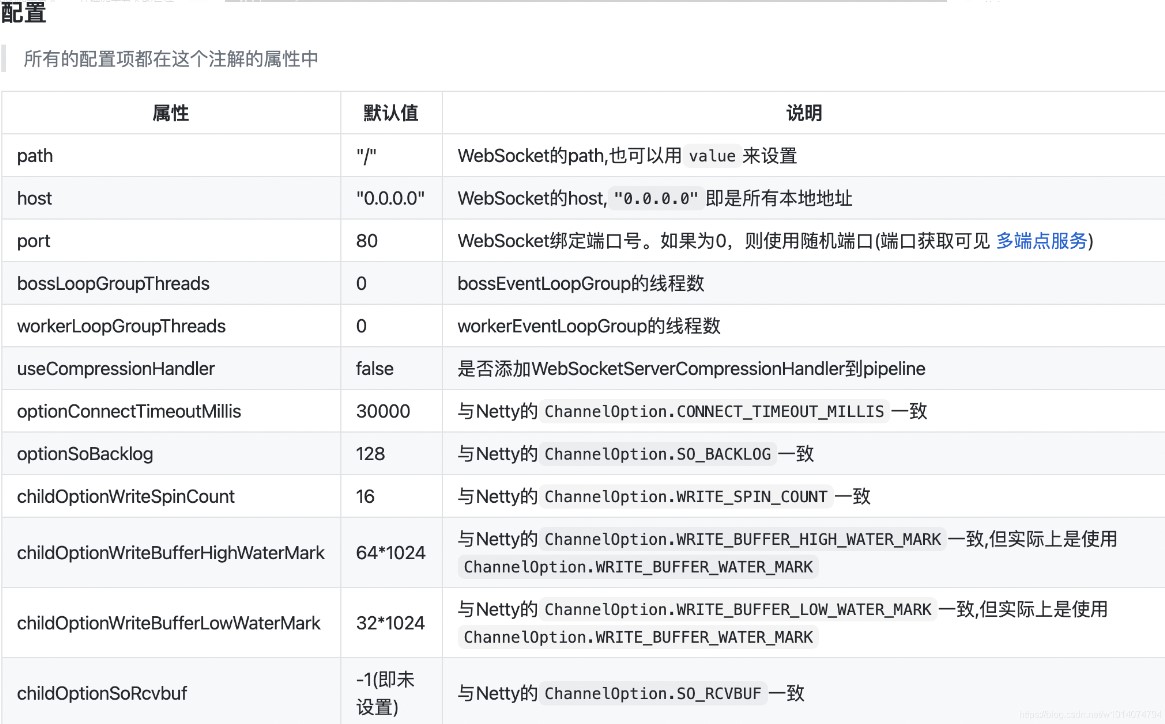Click the ChannelOption.SO_BACKLOG code snippet
Screen dimensions: 1165x724
pyautogui.click(x=657, y=454)
